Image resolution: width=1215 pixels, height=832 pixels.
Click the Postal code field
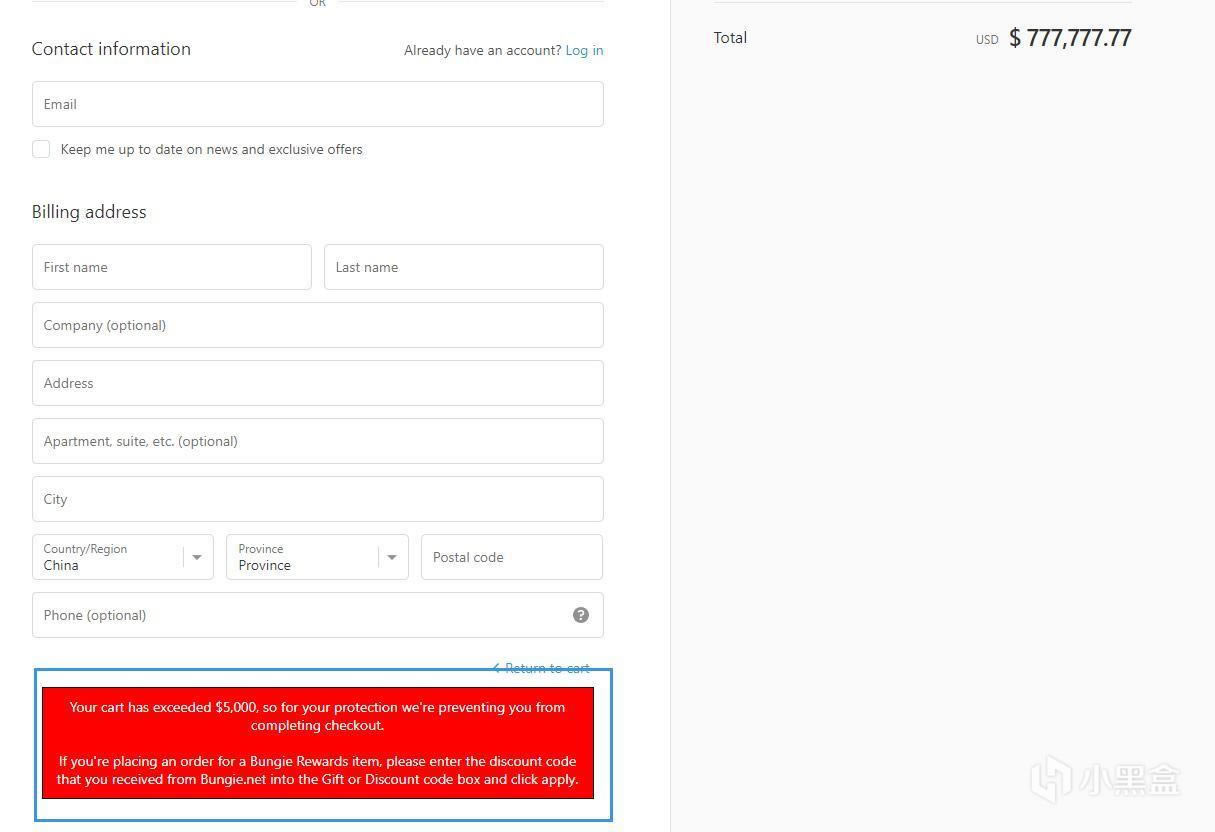(x=511, y=557)
